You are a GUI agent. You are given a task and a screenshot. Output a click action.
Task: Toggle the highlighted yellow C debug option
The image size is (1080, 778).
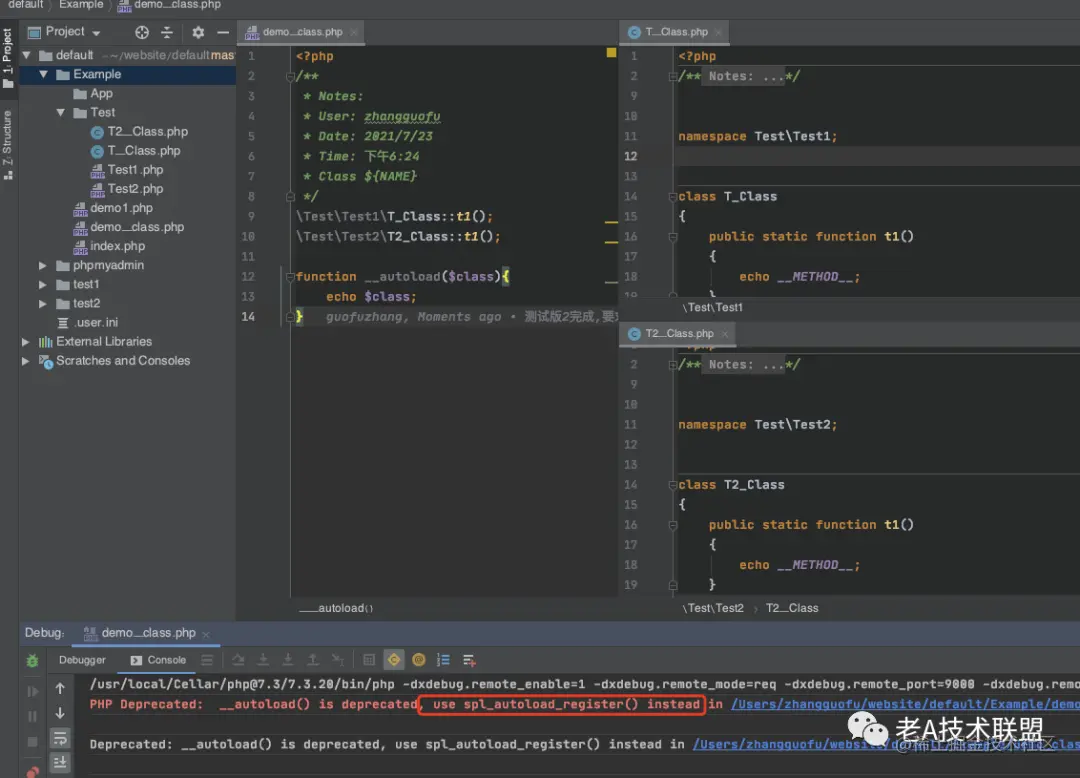[394, 660]
